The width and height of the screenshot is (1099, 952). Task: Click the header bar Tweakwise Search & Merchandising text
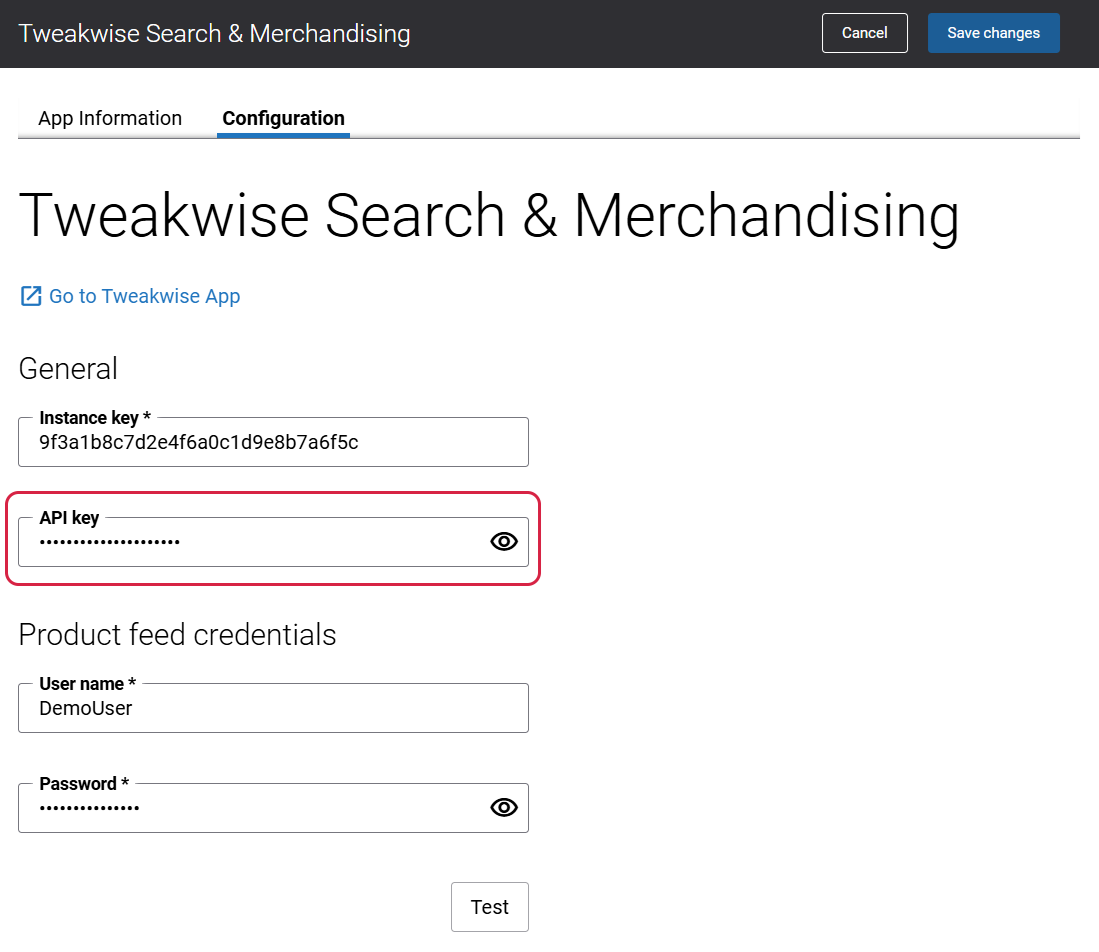point(214,34)
